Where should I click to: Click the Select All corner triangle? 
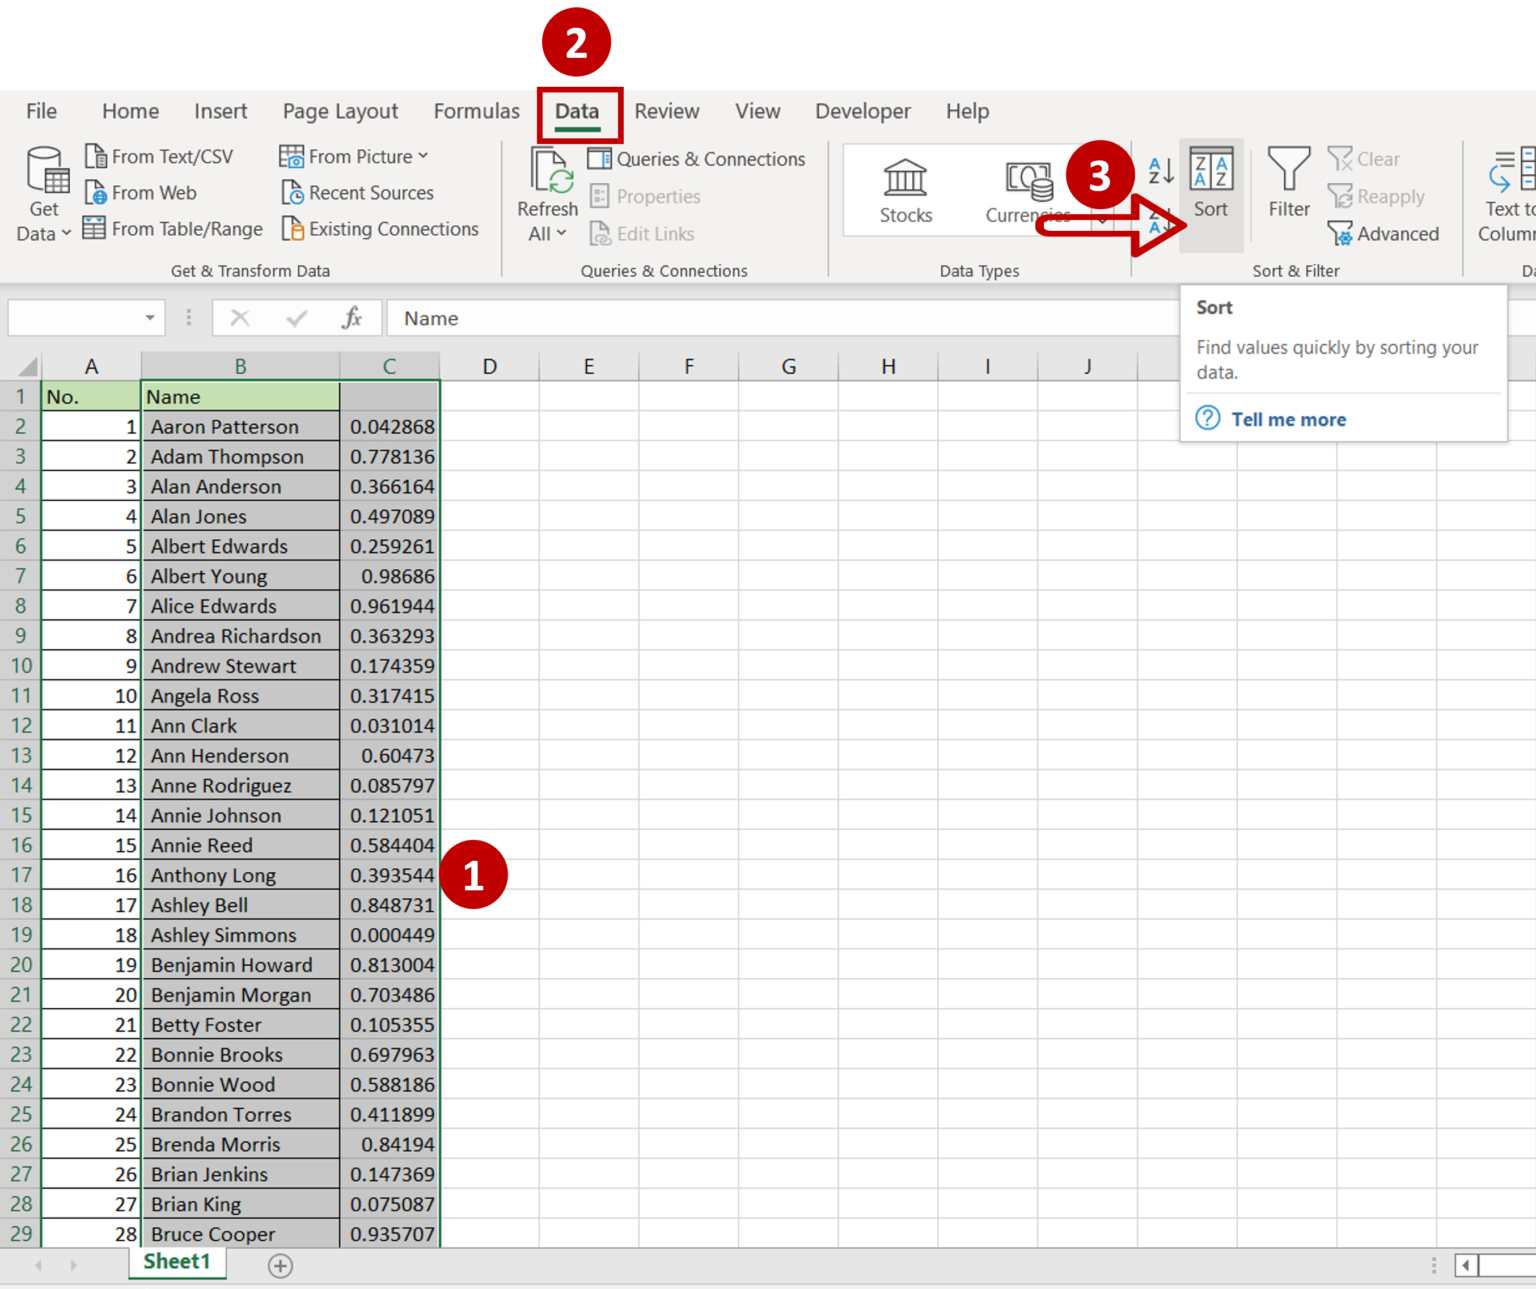pyautogui.click(x=27, y=366)
